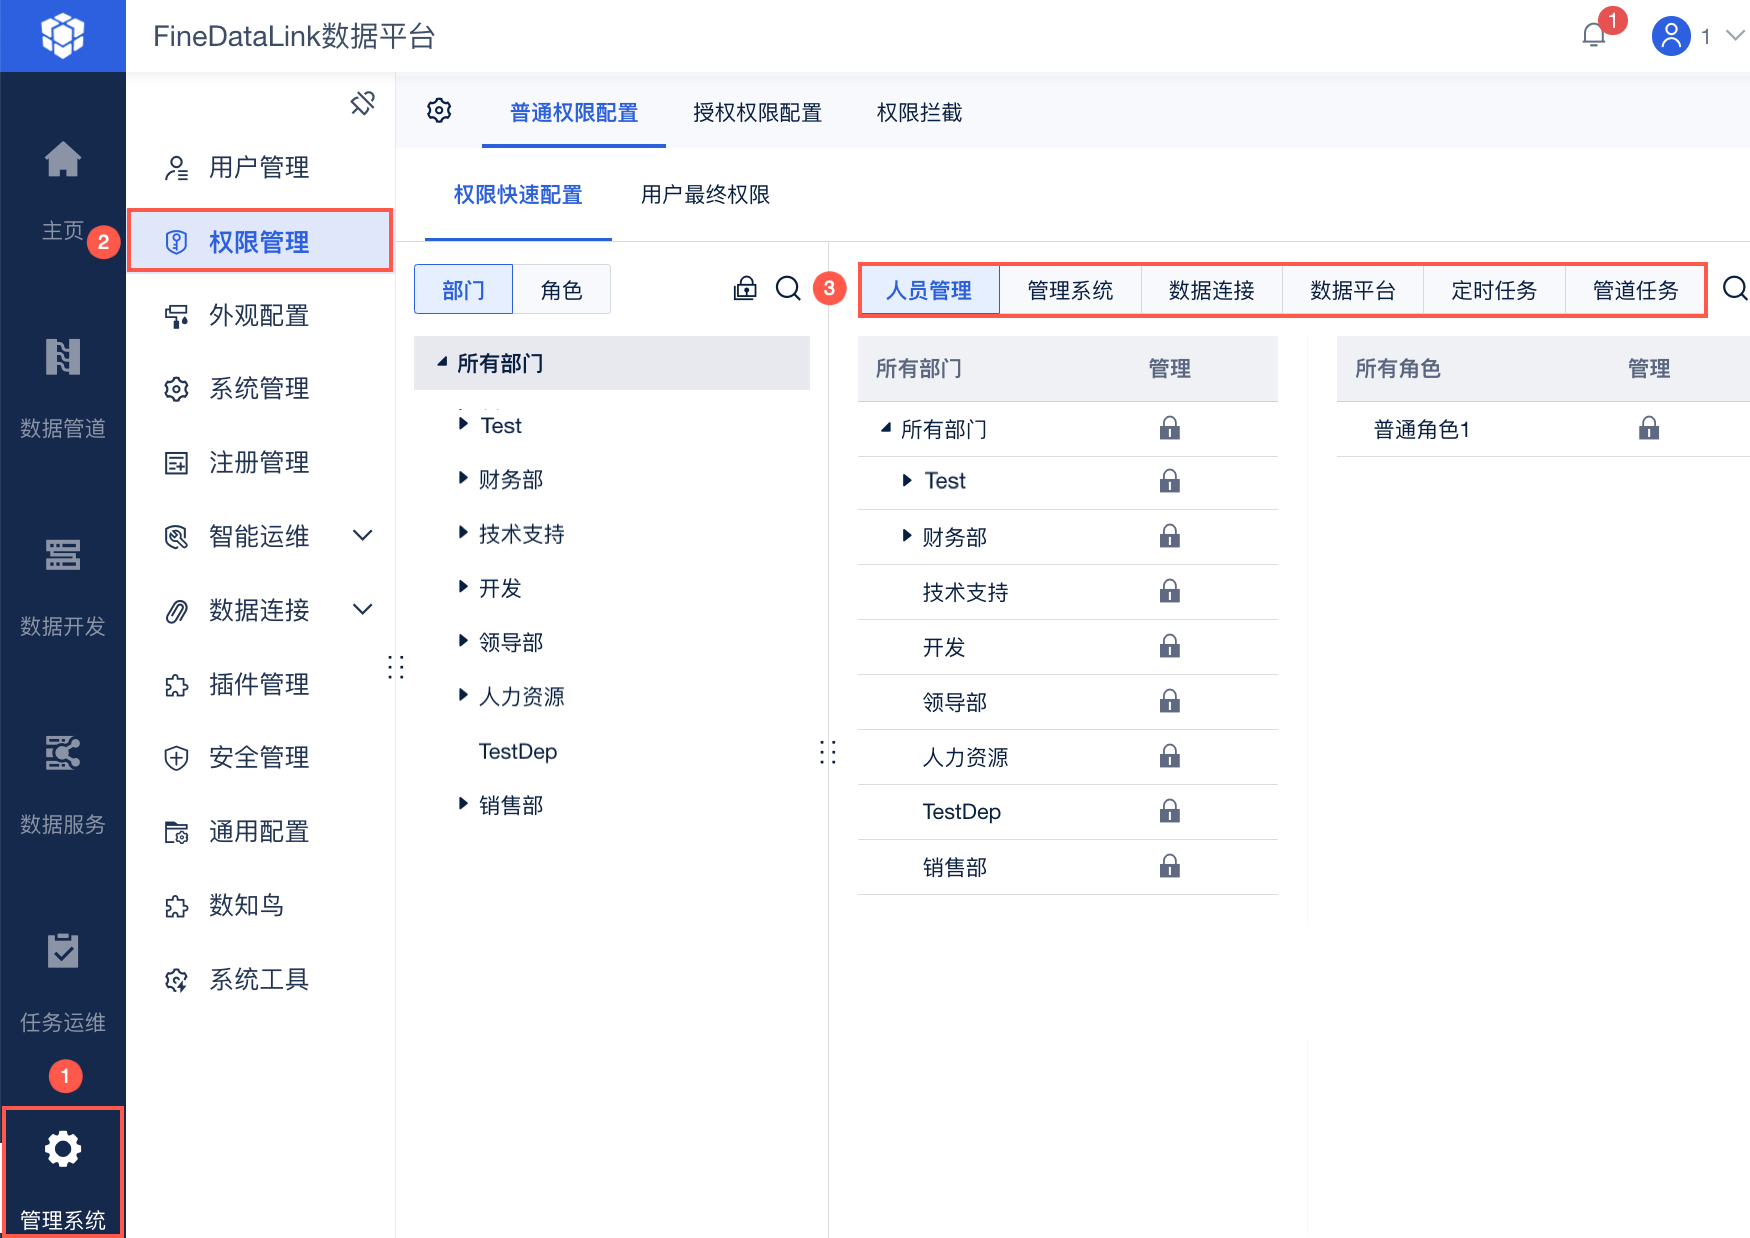Open the 数据管道 sidebar icon

[62, 357]
